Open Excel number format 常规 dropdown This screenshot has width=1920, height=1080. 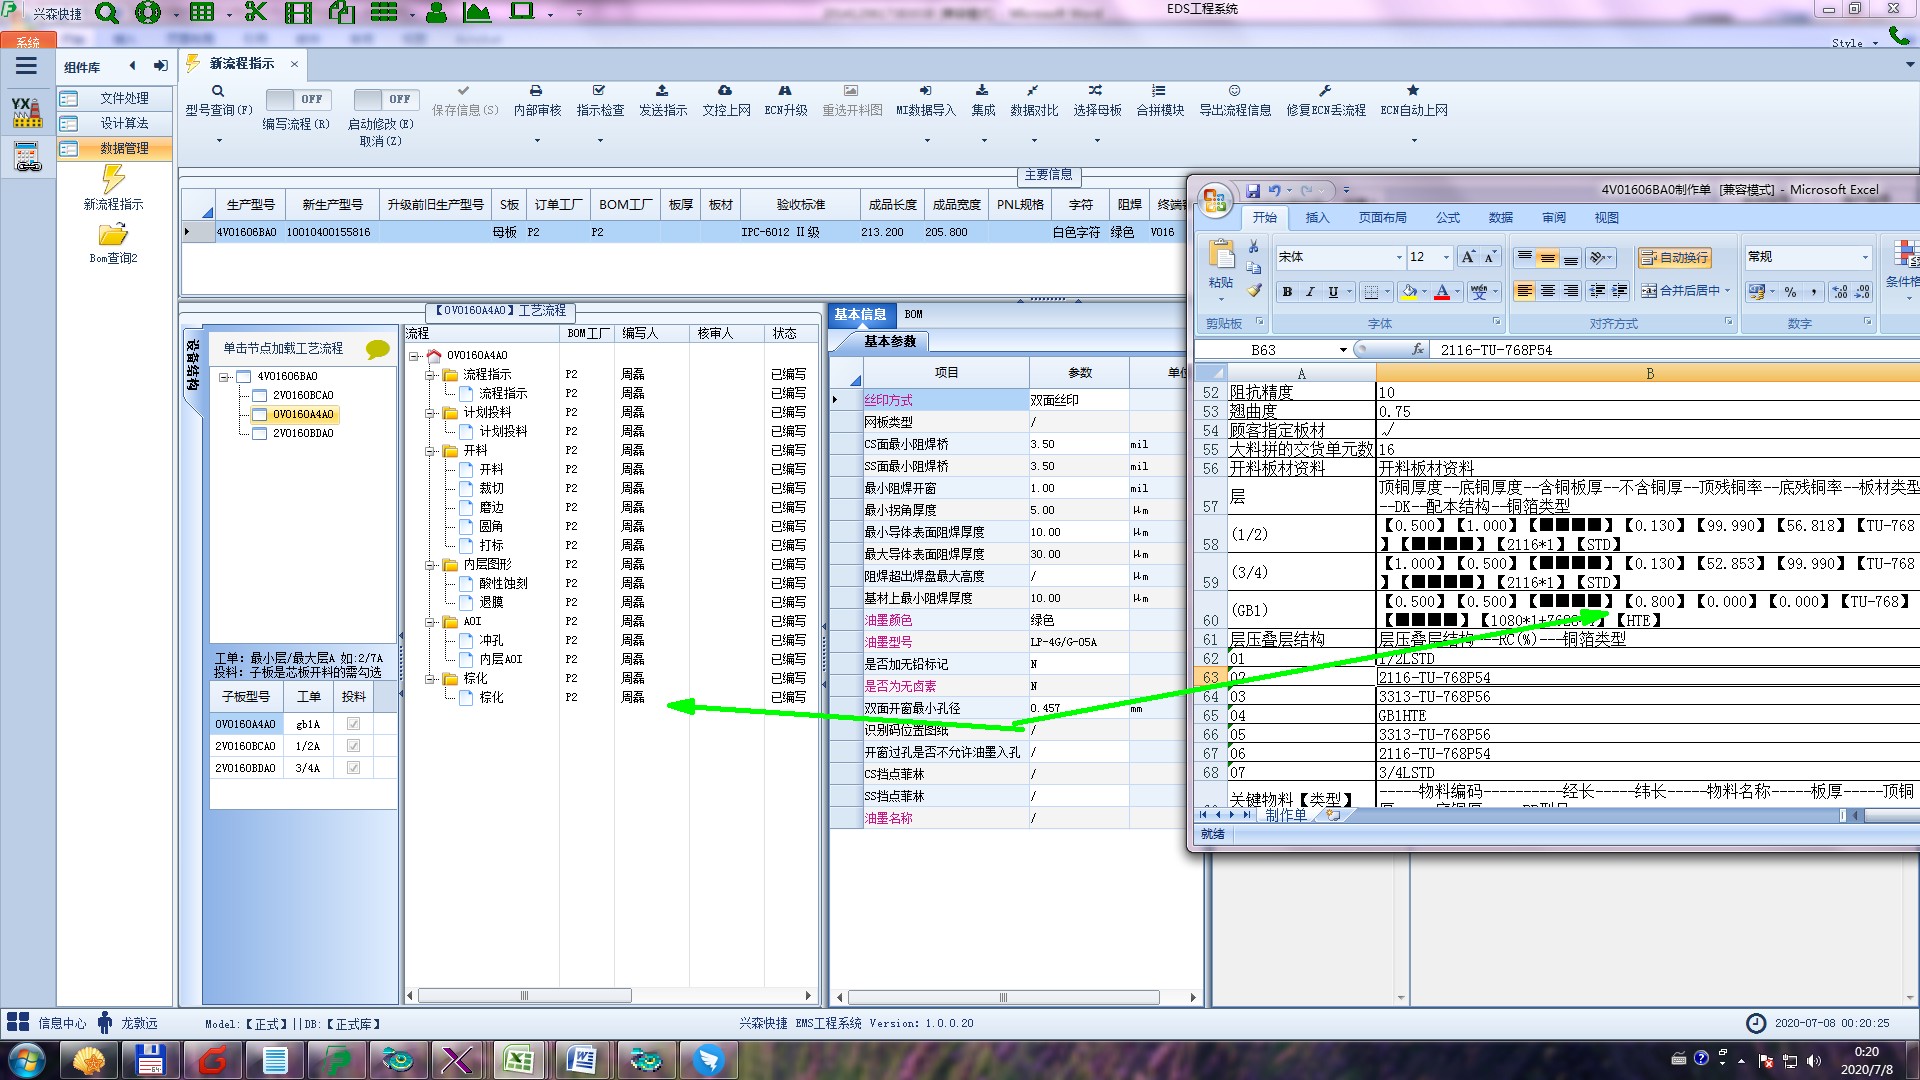[1865, 258]
